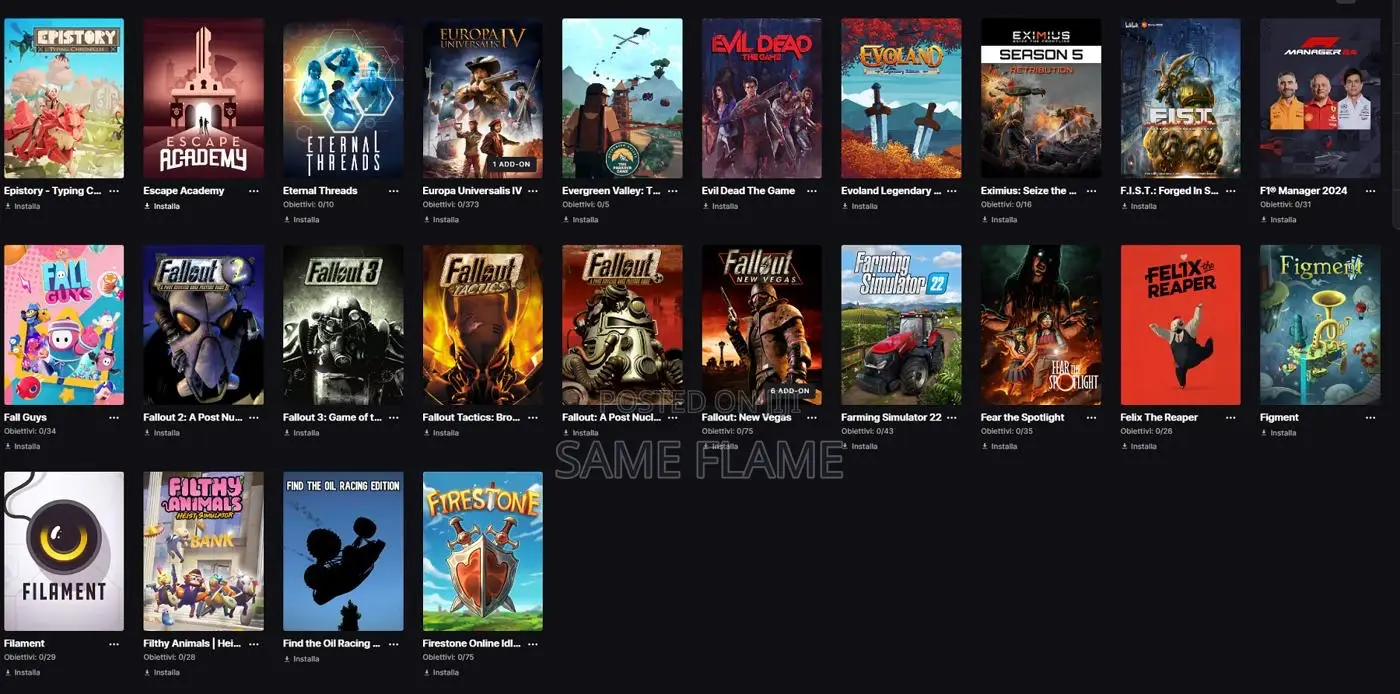Open the Find the Oil Racing Edition cover
The width and height of the screenshot is (1400, 694).
(343, 551)
